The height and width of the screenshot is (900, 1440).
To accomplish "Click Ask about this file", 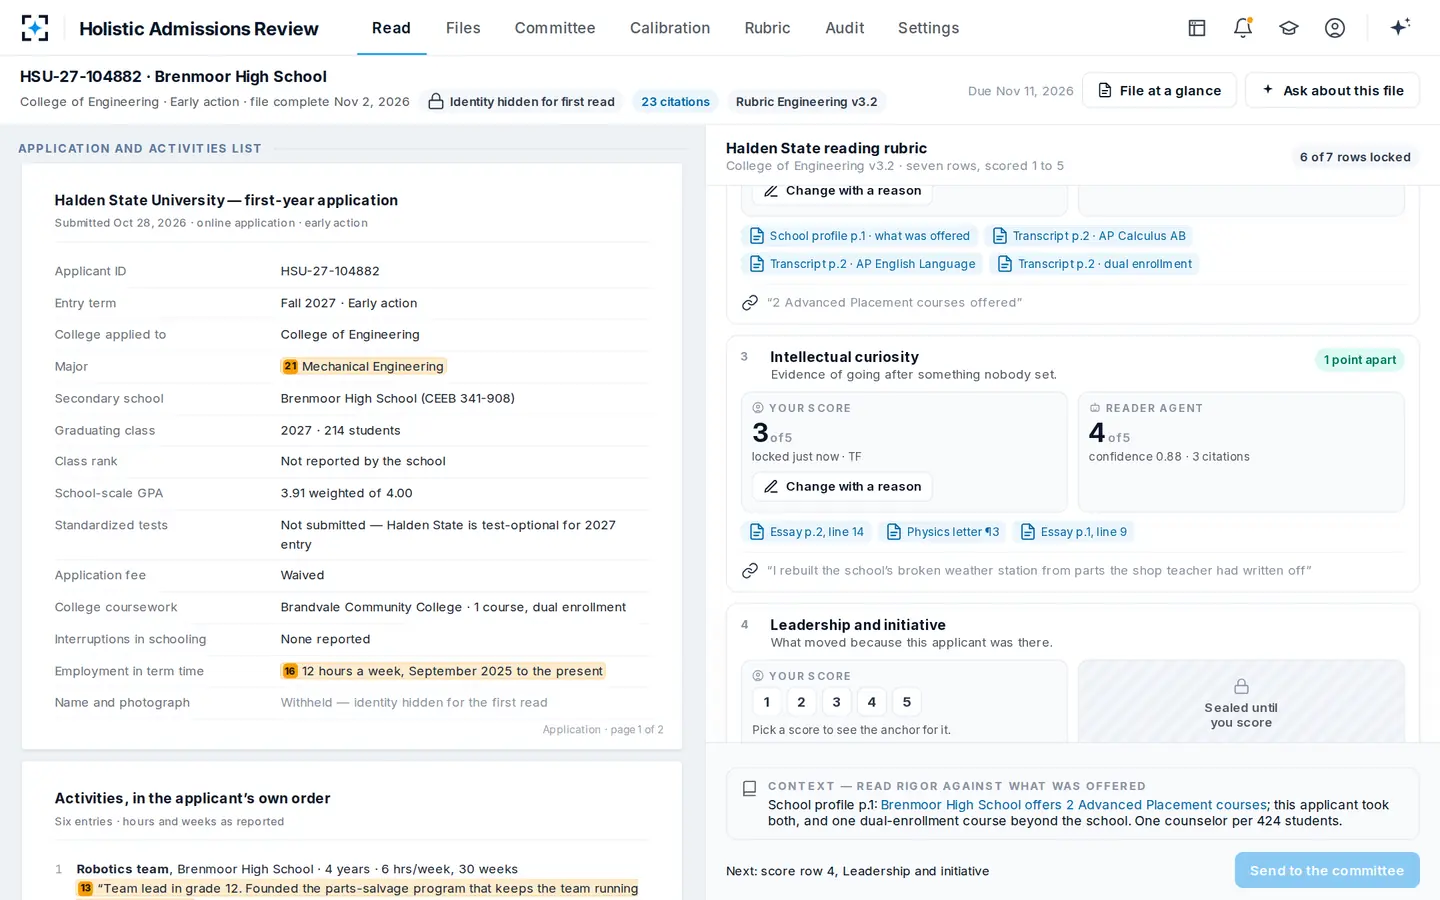I will [x=1332, y=91].
